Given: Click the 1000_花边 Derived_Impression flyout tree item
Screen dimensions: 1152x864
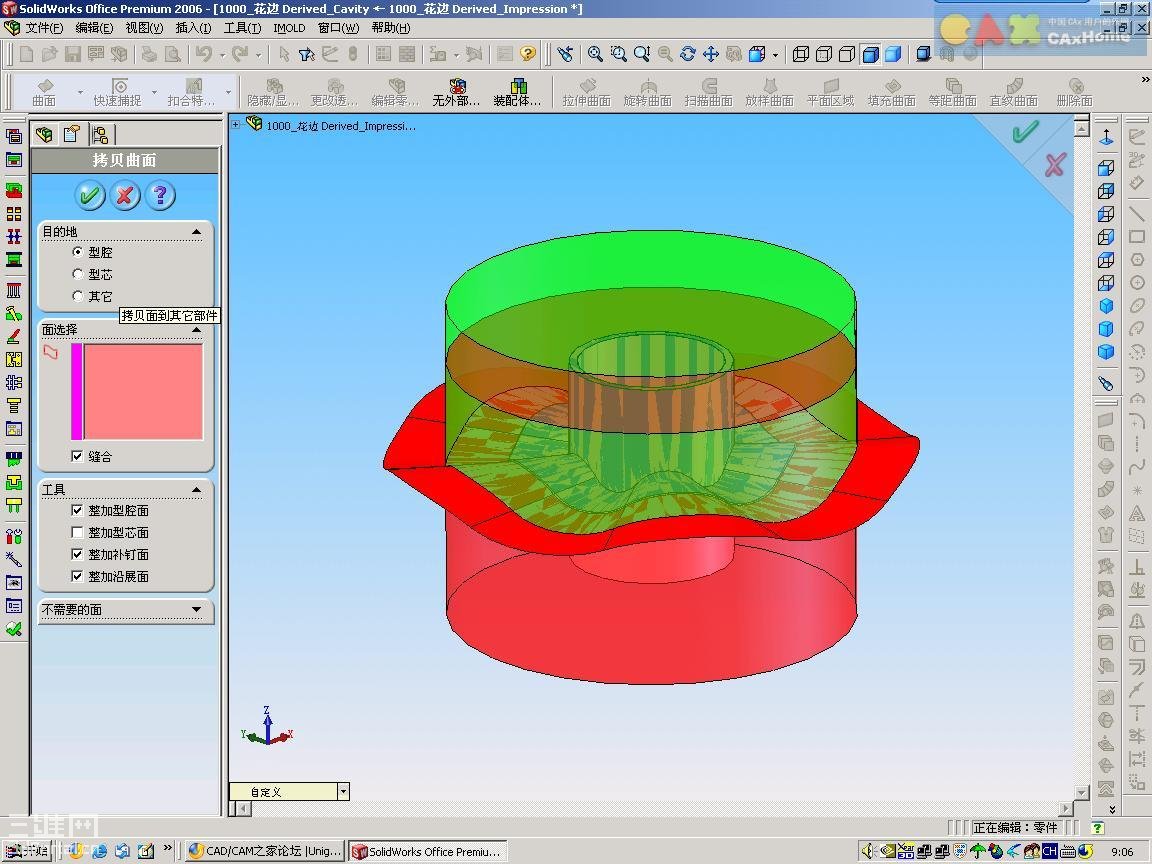Looking at the screenshot, I should coord(332,126).
